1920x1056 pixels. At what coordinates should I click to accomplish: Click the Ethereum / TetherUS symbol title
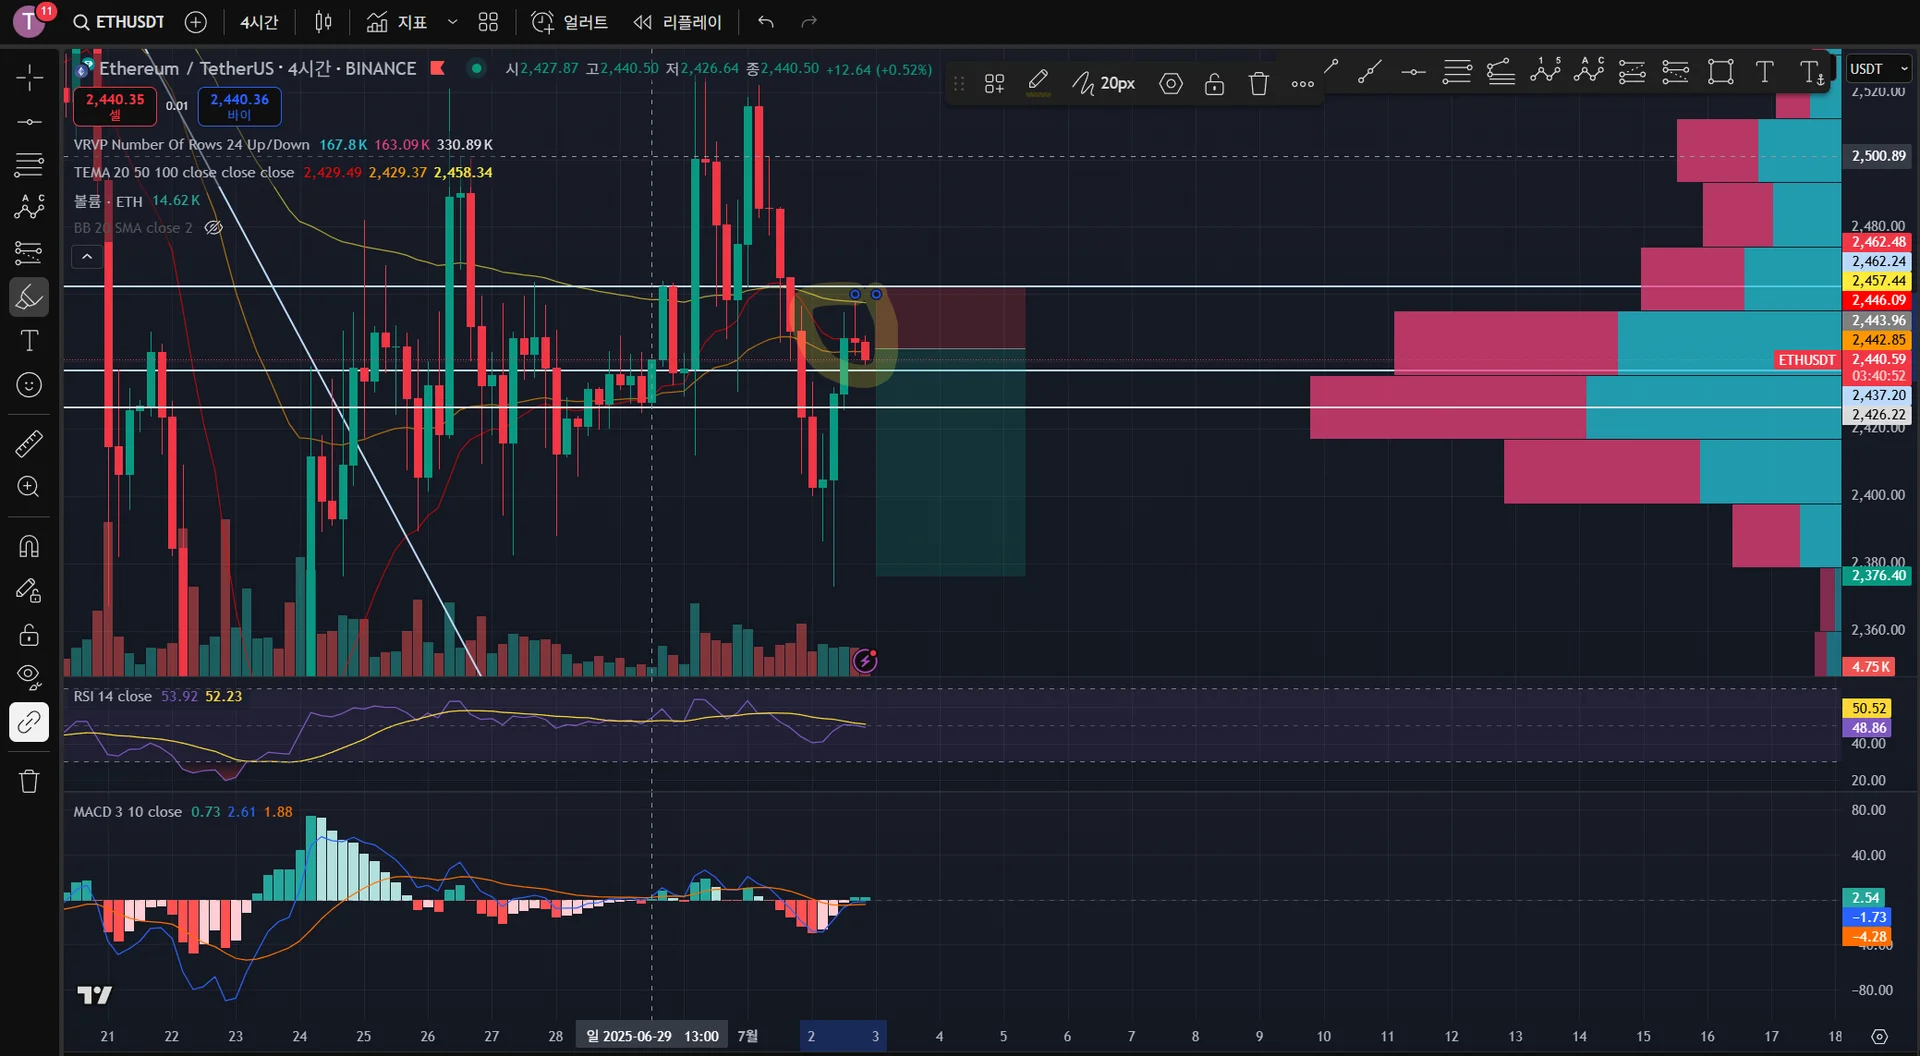257,68
